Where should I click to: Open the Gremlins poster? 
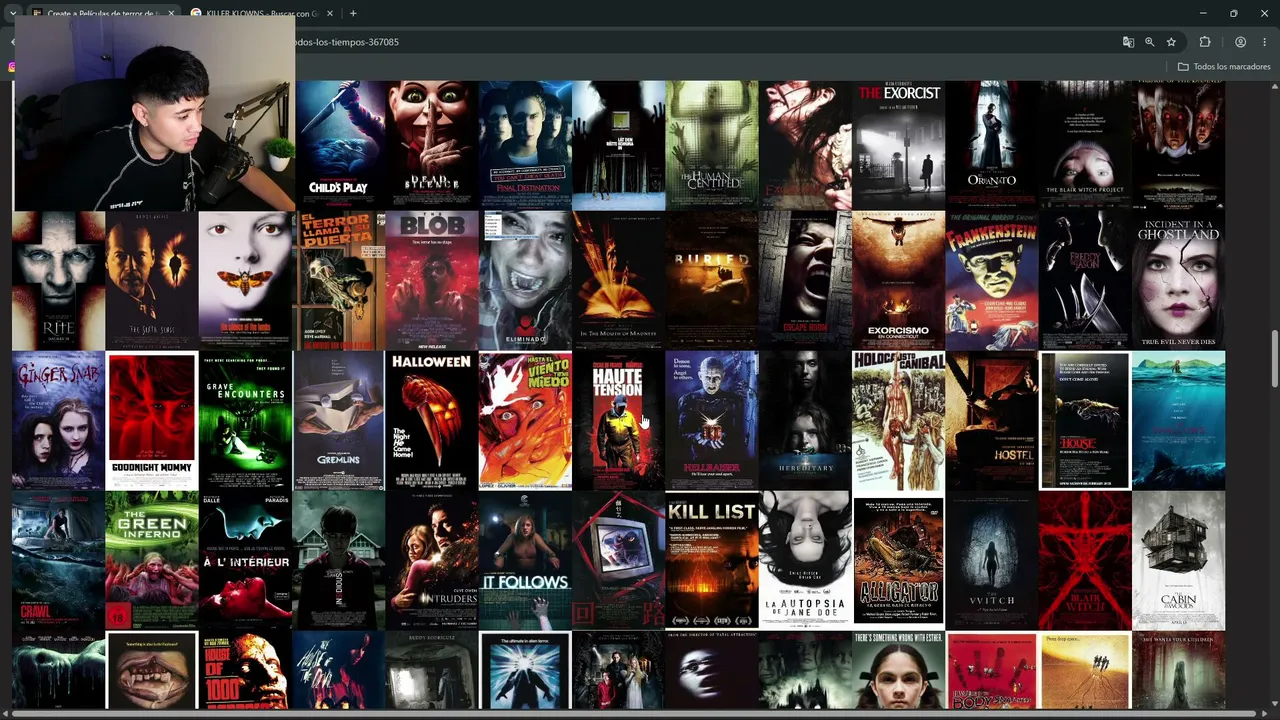coord(338,421)
